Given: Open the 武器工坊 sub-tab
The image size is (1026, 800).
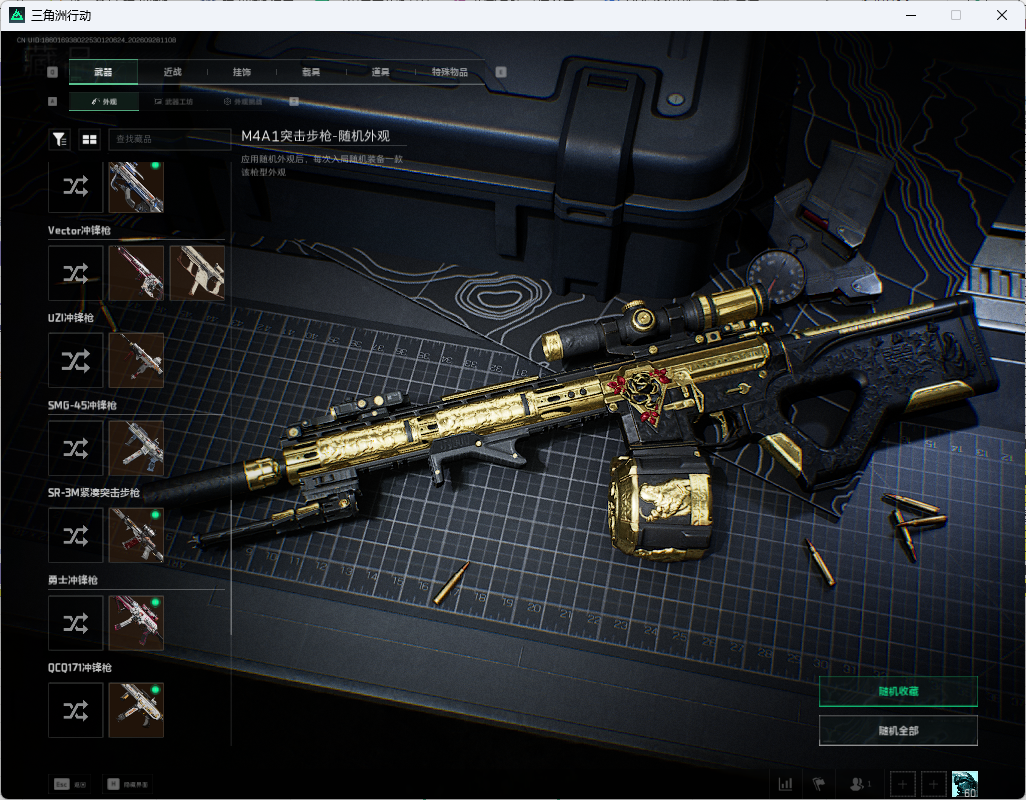Looking at the screenshot, I should [174, 101].
